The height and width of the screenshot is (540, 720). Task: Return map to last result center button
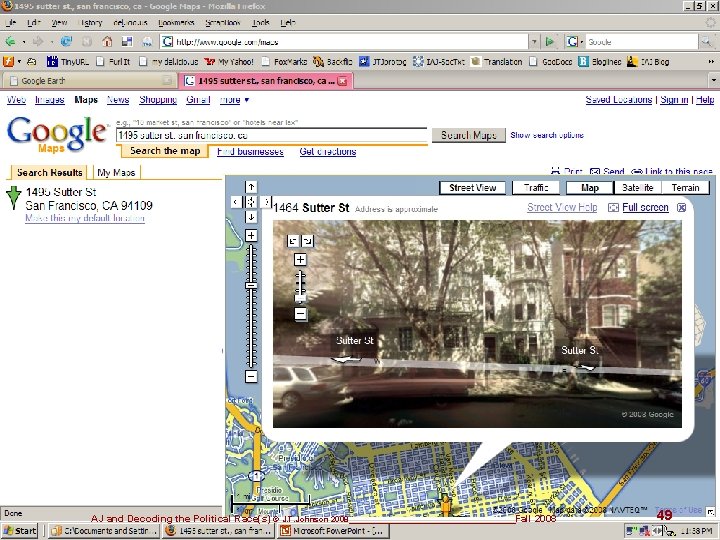[251, 202]
